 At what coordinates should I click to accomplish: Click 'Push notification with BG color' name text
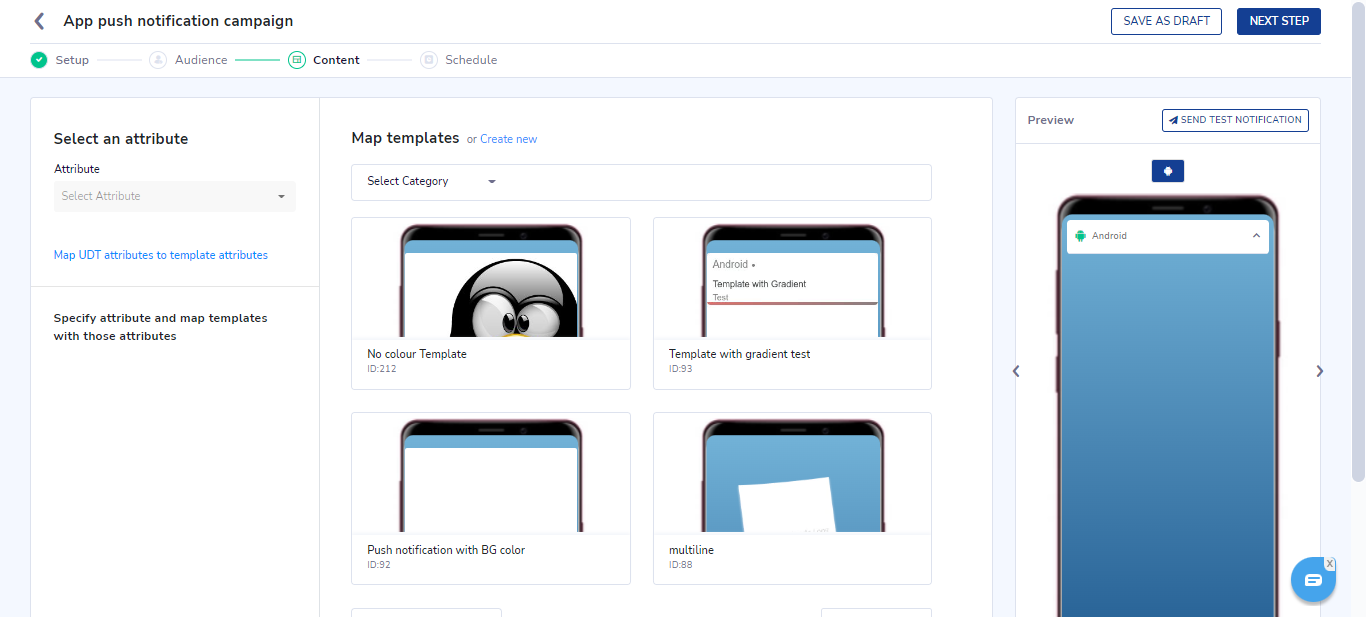point(446,550)
